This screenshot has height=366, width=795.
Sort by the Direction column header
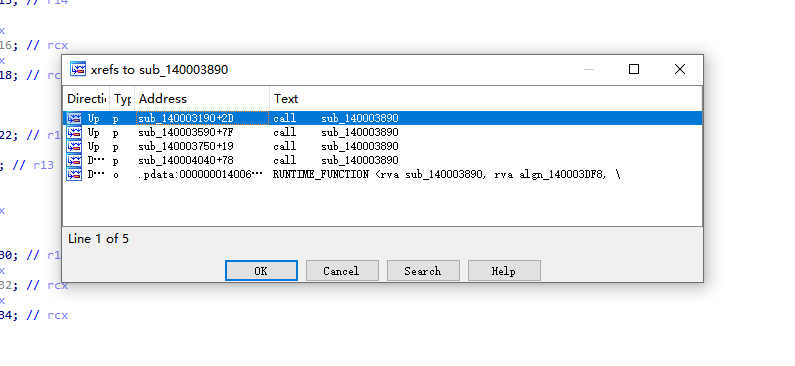pos(86,99)
